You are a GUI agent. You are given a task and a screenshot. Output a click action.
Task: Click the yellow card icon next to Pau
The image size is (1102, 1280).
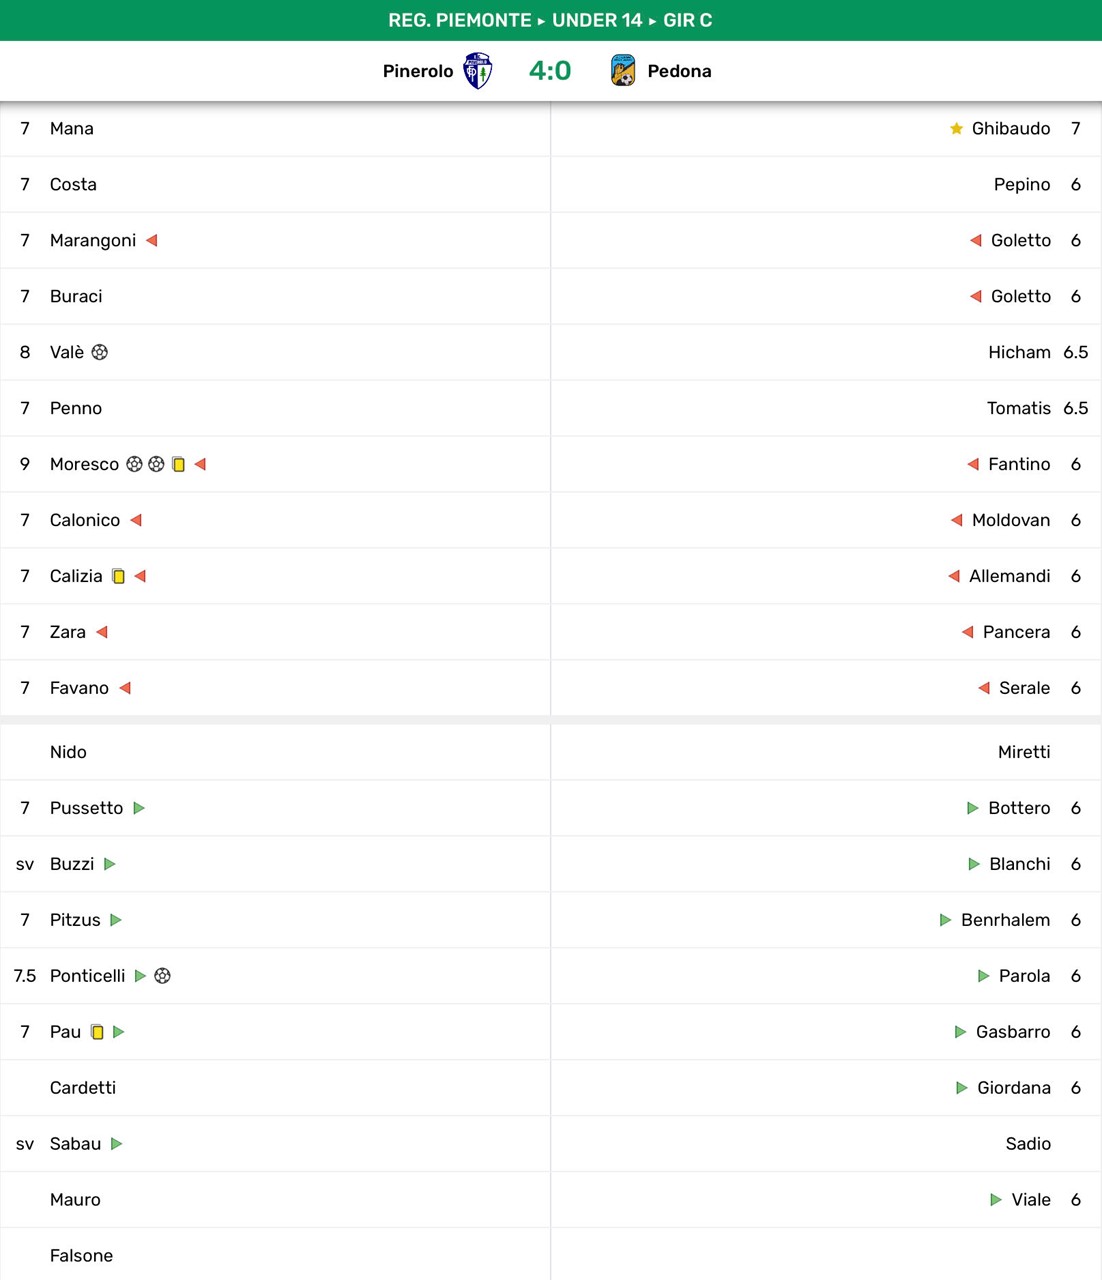click(x=97, y=1032)
